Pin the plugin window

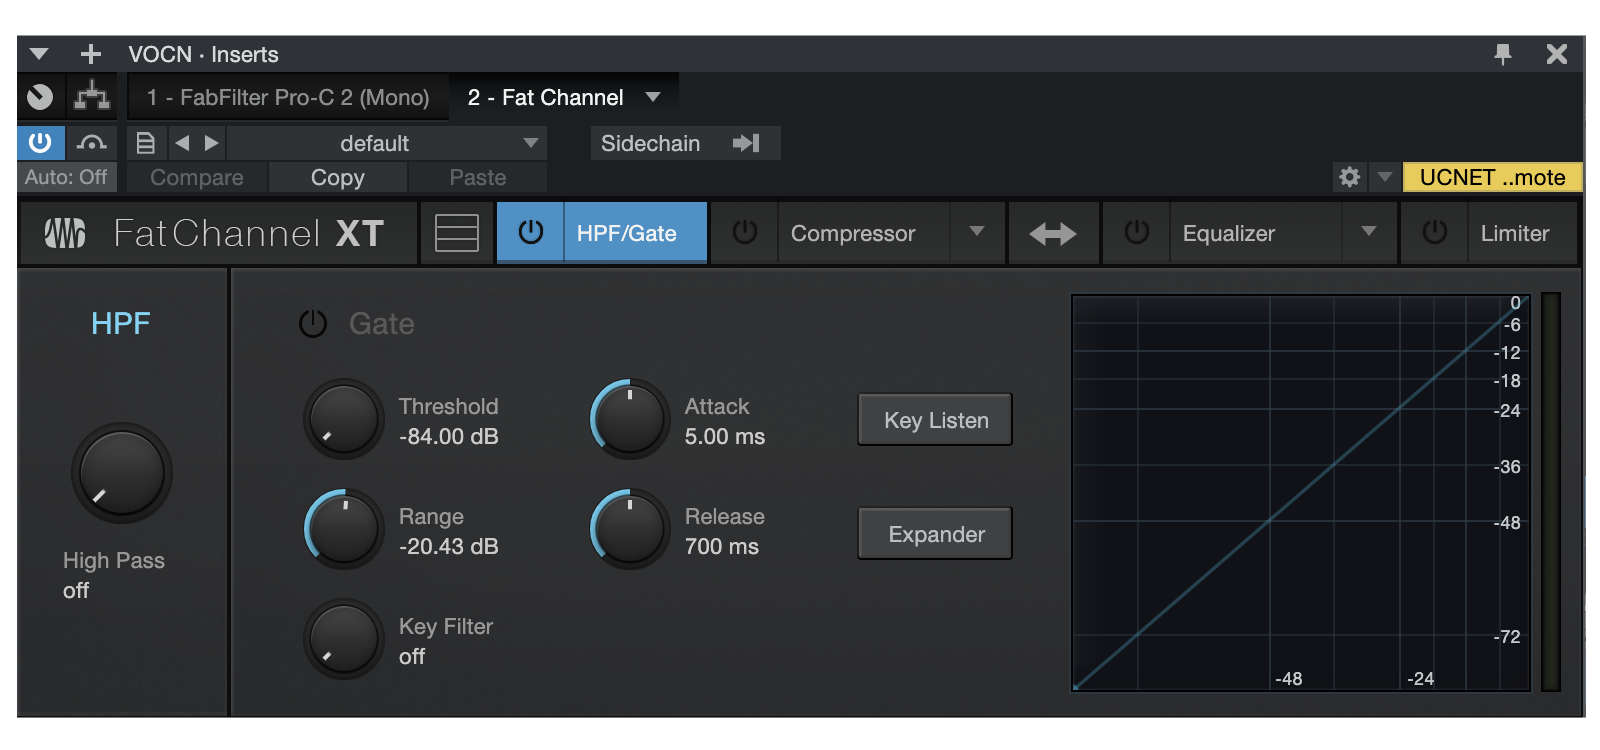click(x=1502, y=54)
